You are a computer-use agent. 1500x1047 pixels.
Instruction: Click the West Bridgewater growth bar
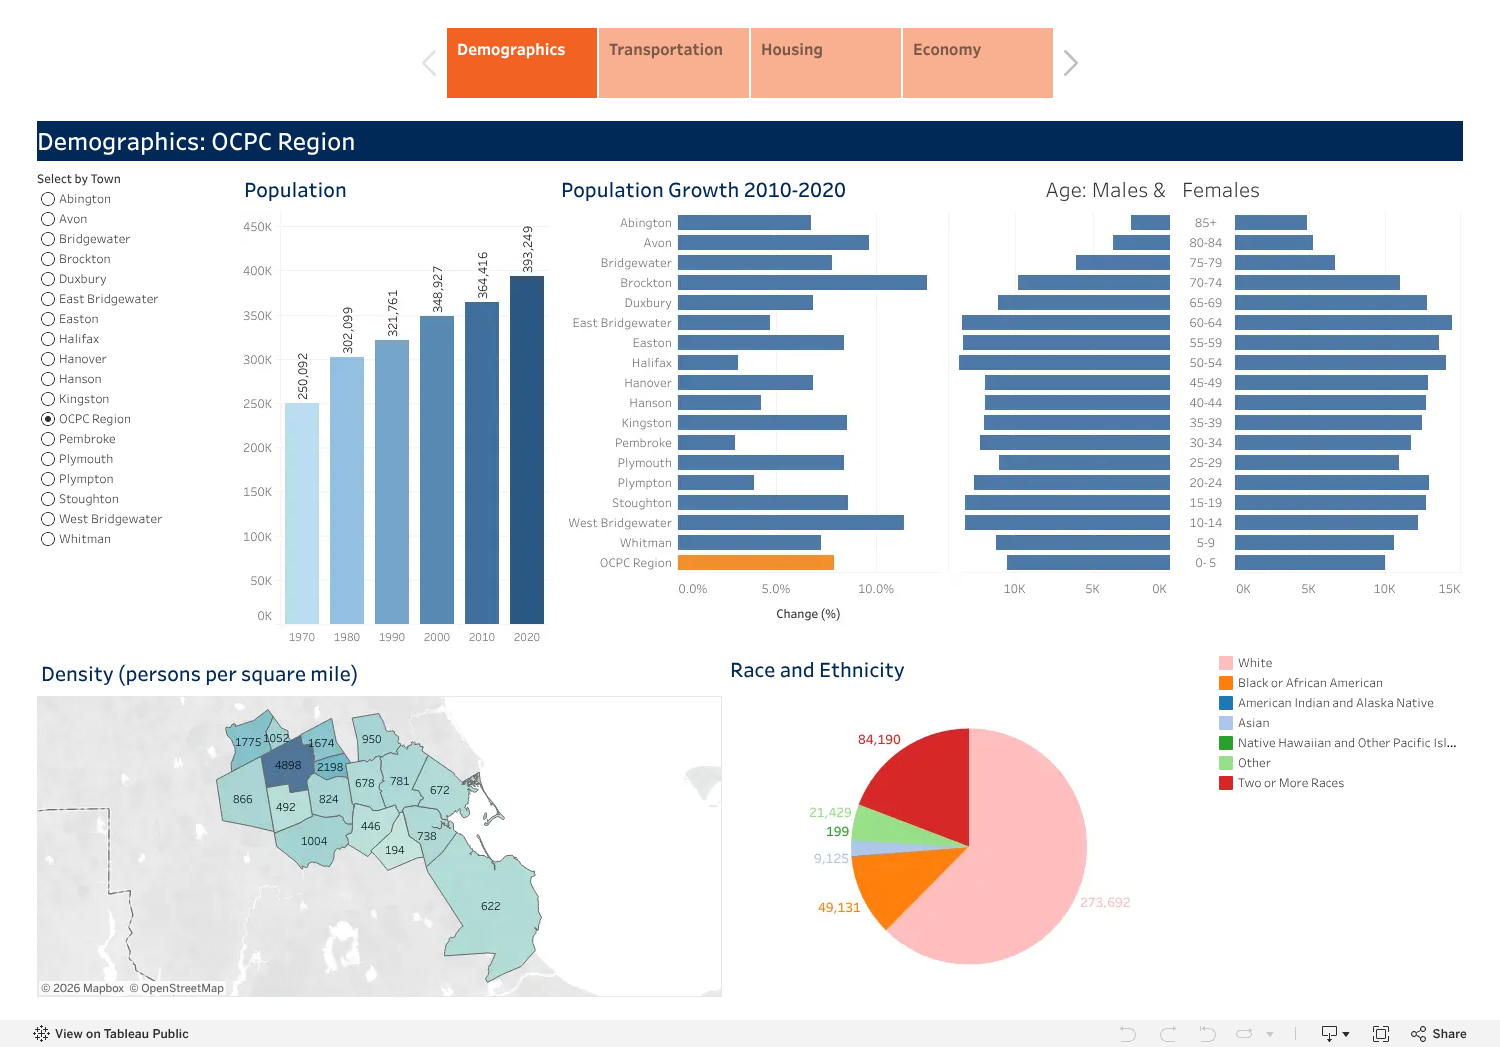click(x=791, y=523)
